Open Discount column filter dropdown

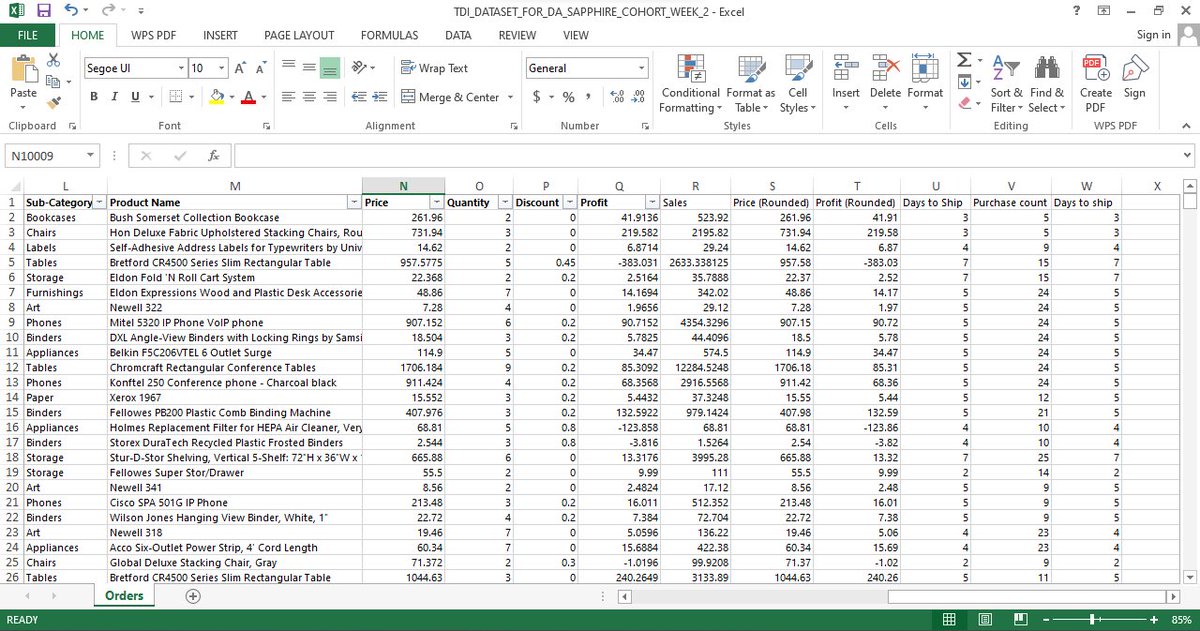pos(569,203)
